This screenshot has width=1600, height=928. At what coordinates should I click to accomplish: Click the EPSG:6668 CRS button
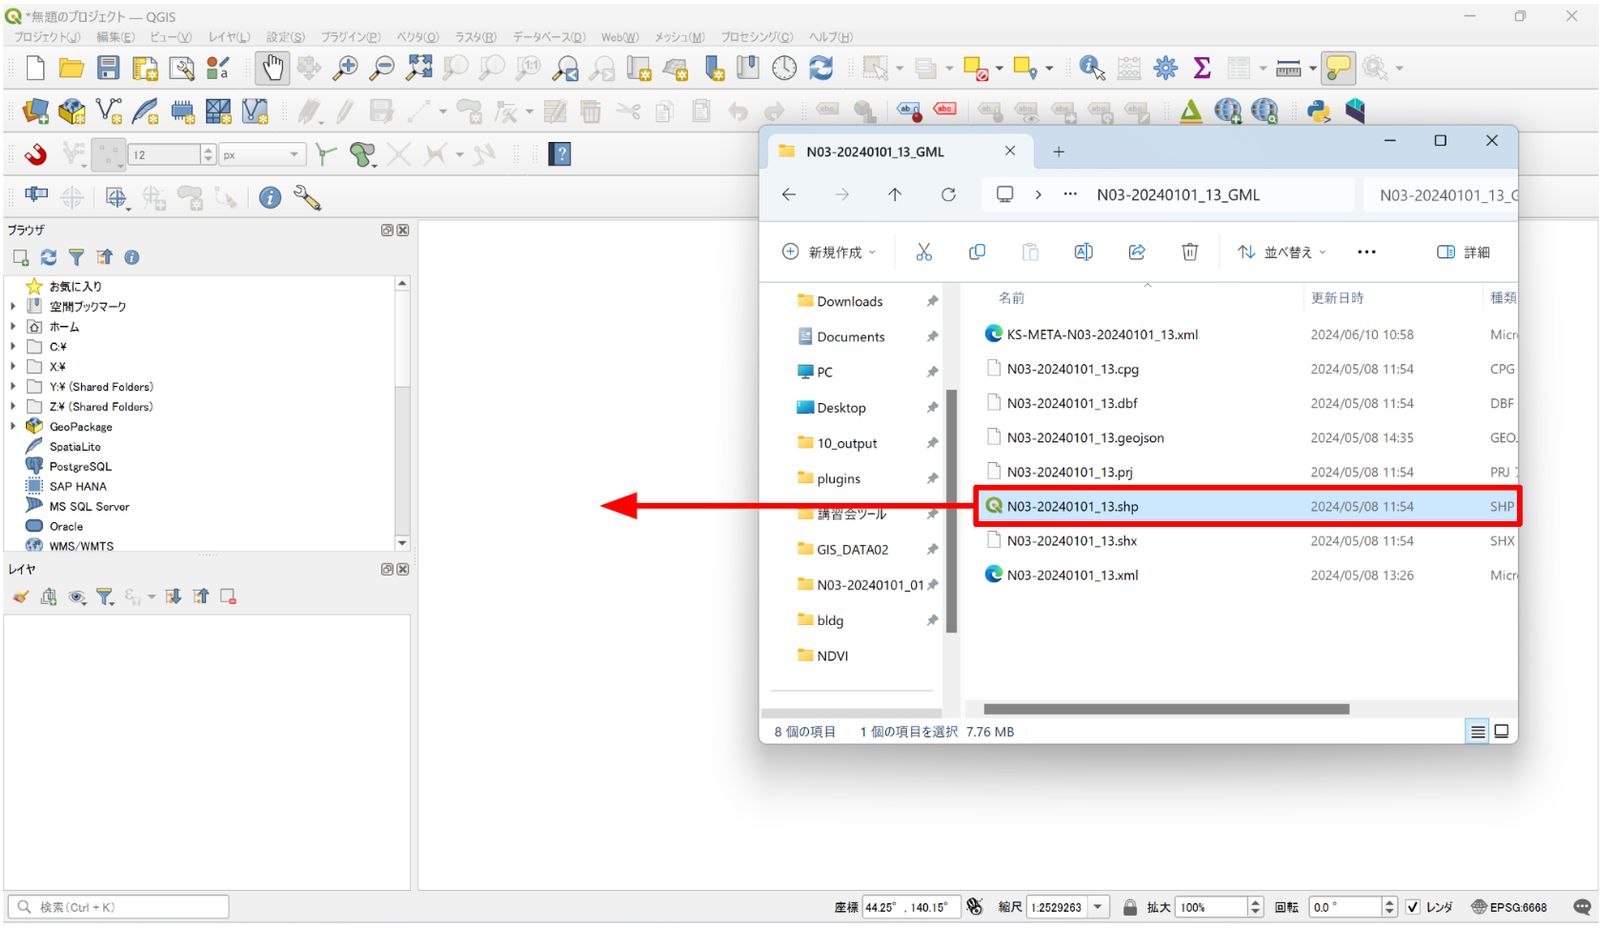pyautogui.click(x=1509, y=907)
